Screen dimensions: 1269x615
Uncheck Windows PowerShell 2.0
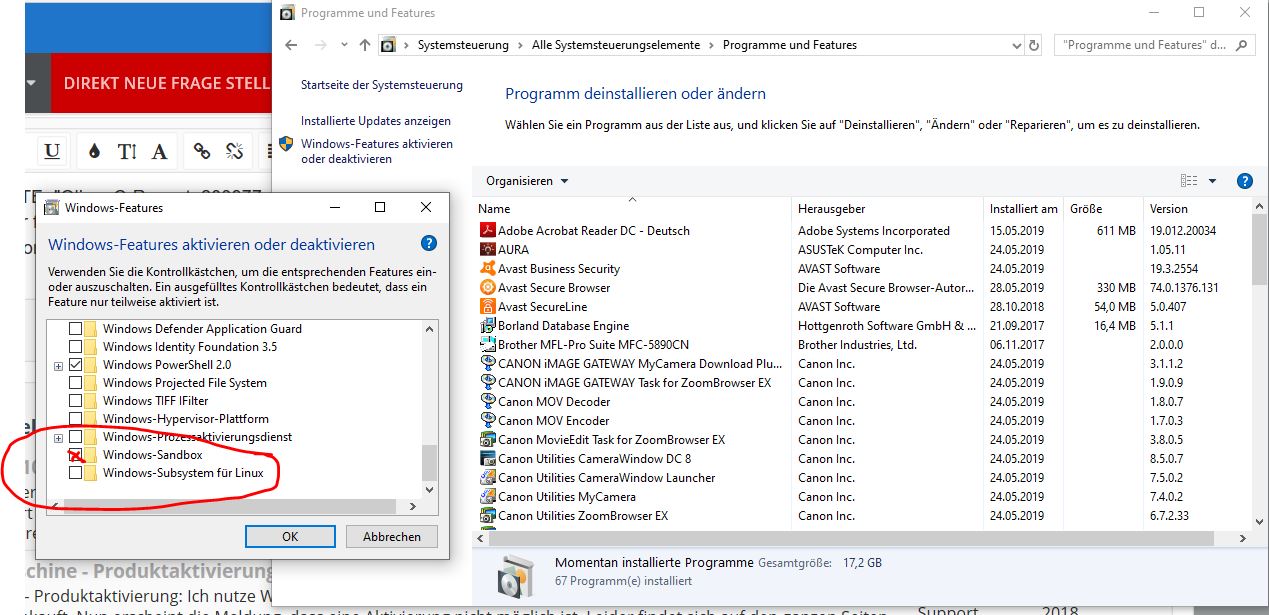75,365
